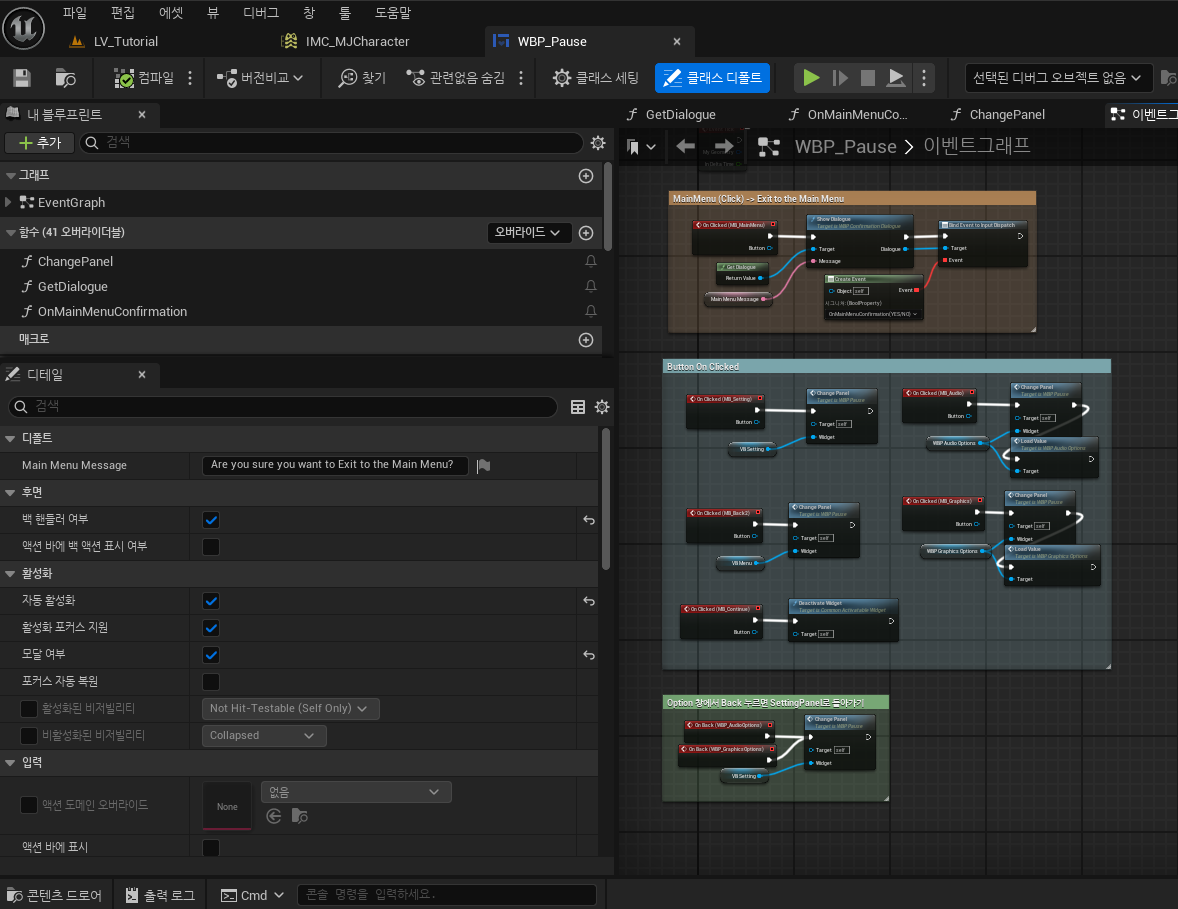Click the Details panel property matrix icon
This screenshot has height=909, width=1178.
(x=577, y=407)
